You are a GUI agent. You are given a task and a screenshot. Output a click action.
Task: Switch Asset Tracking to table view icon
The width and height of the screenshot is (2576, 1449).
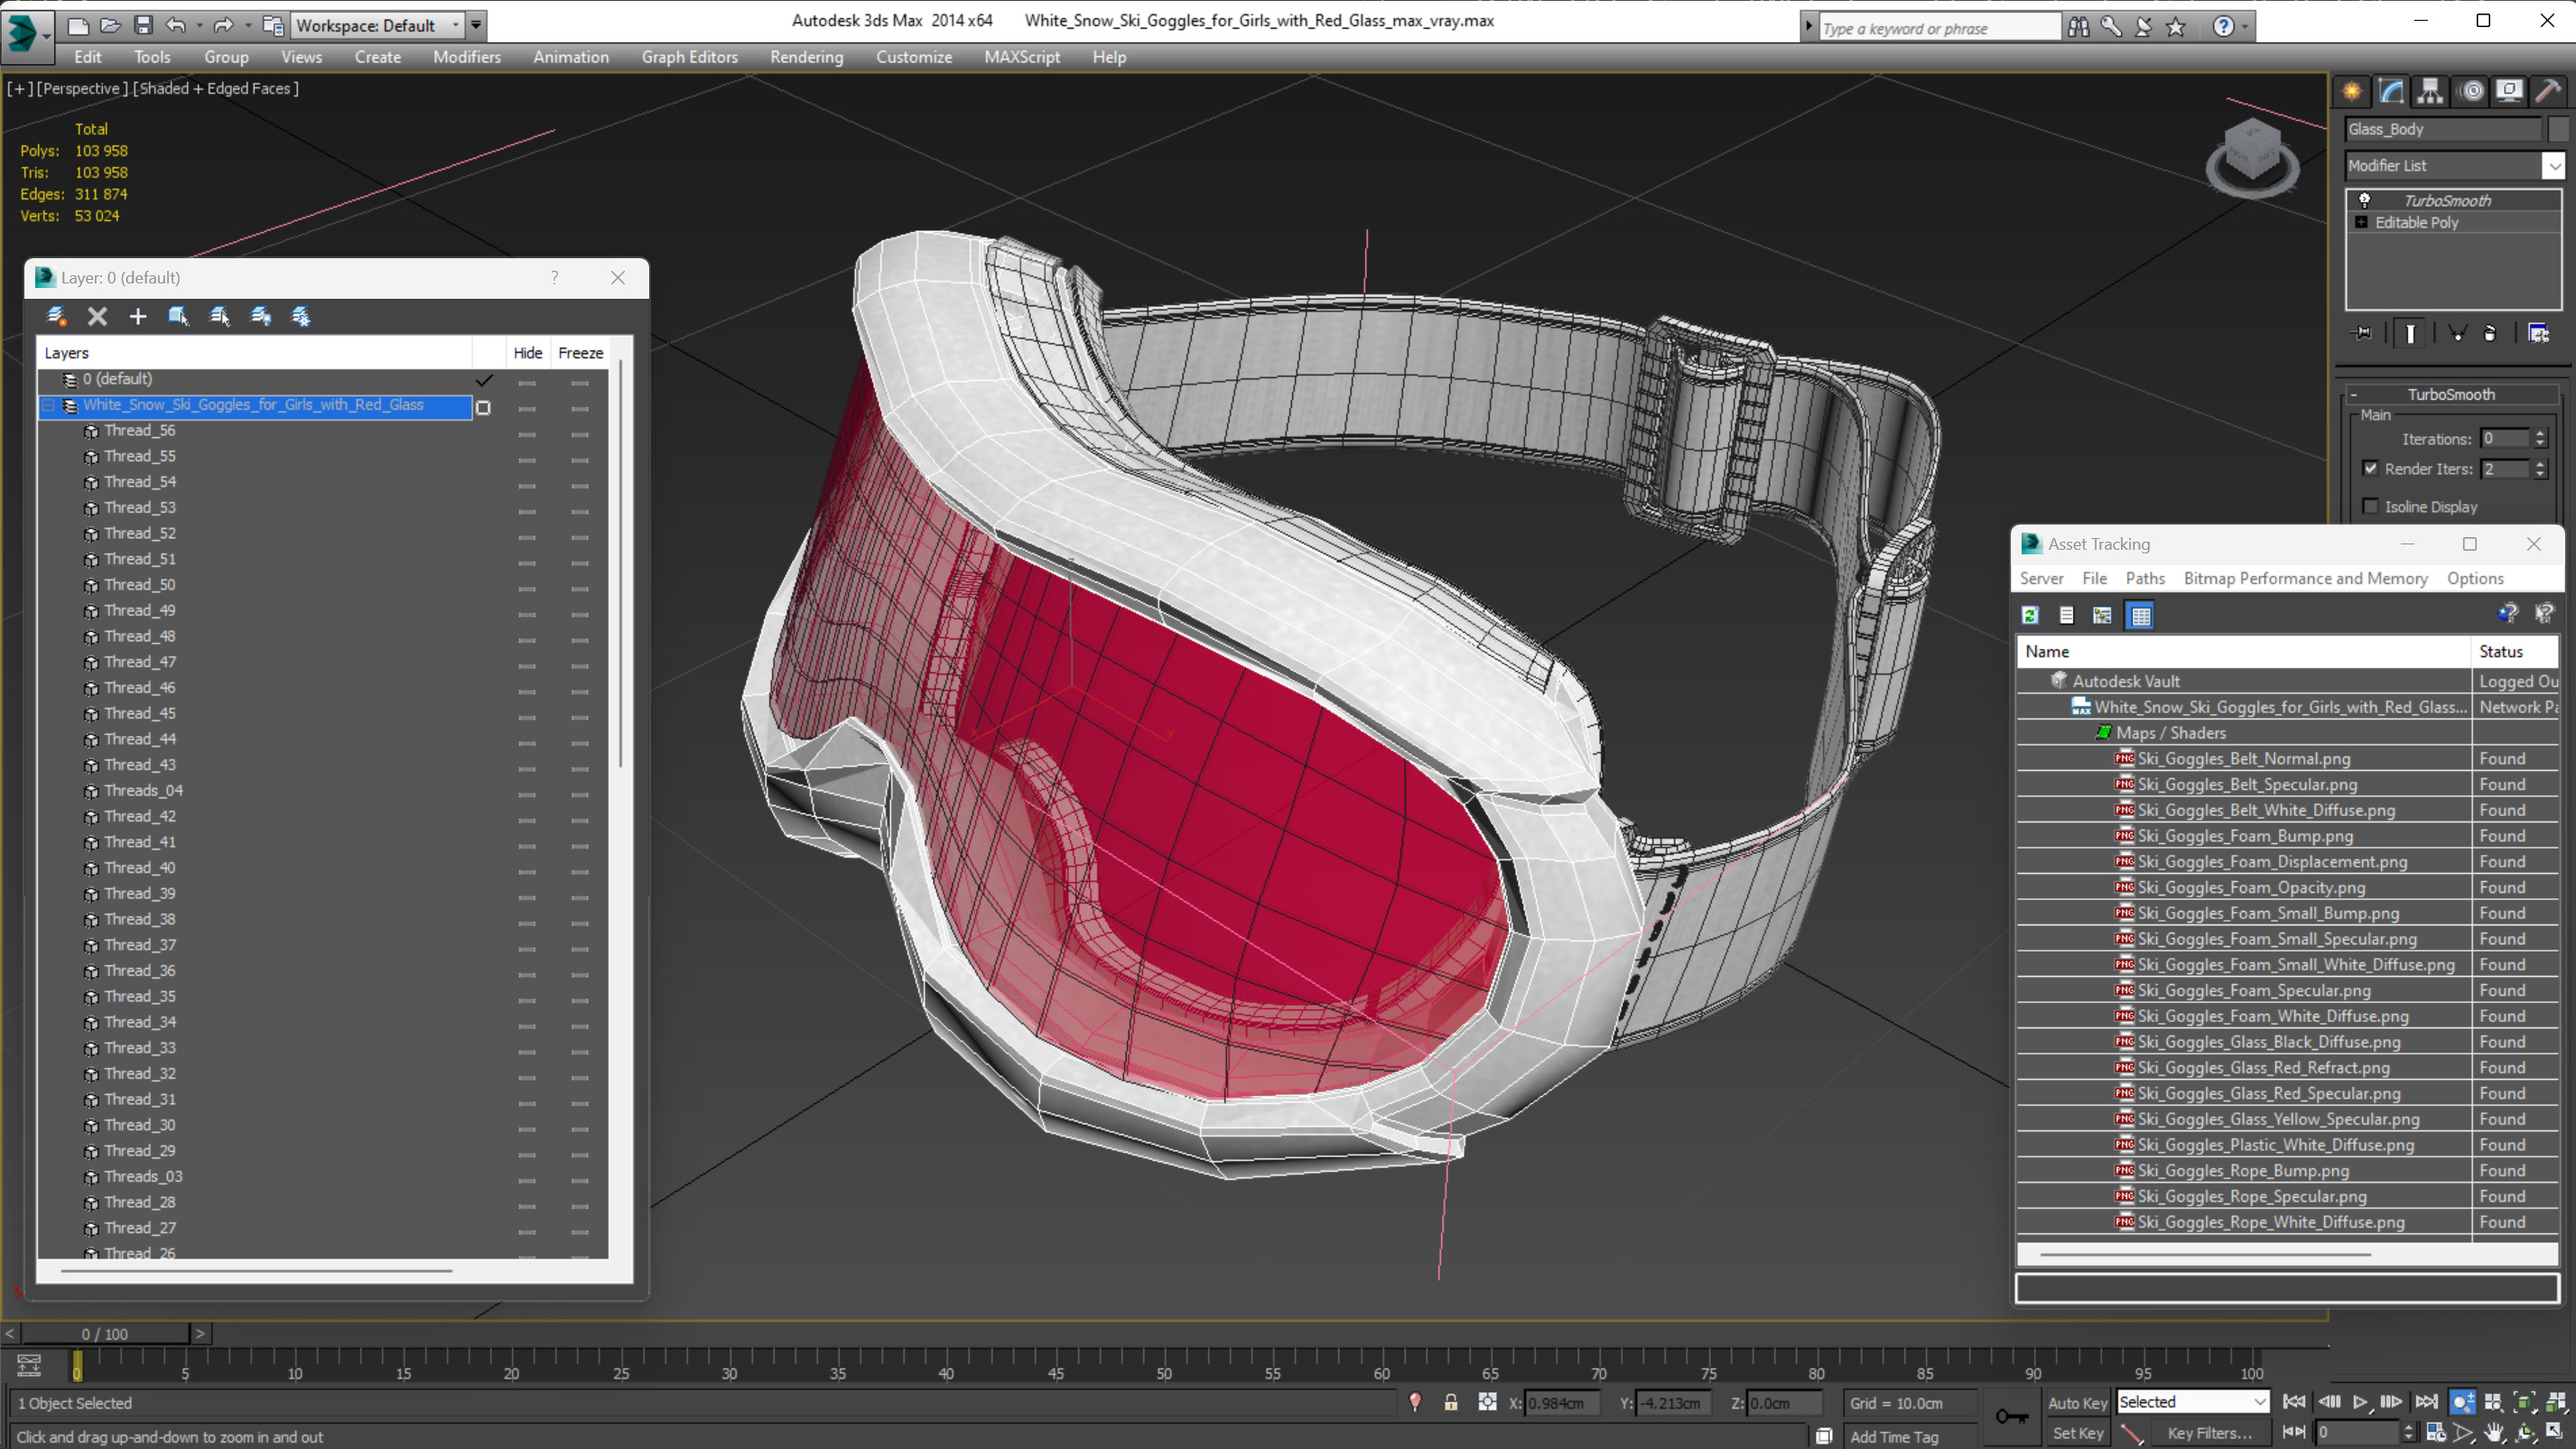point(2140,615)
